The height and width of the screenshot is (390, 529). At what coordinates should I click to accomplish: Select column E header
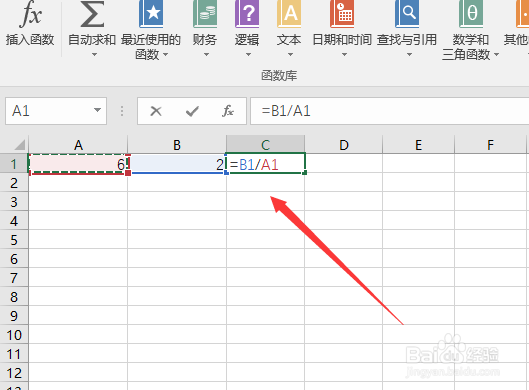point(418,145)
